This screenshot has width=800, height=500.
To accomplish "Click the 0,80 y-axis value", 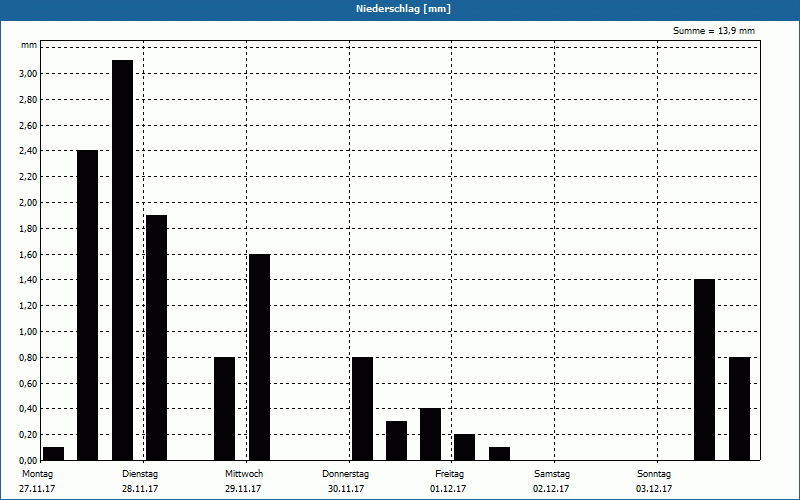I will [28, 358].
